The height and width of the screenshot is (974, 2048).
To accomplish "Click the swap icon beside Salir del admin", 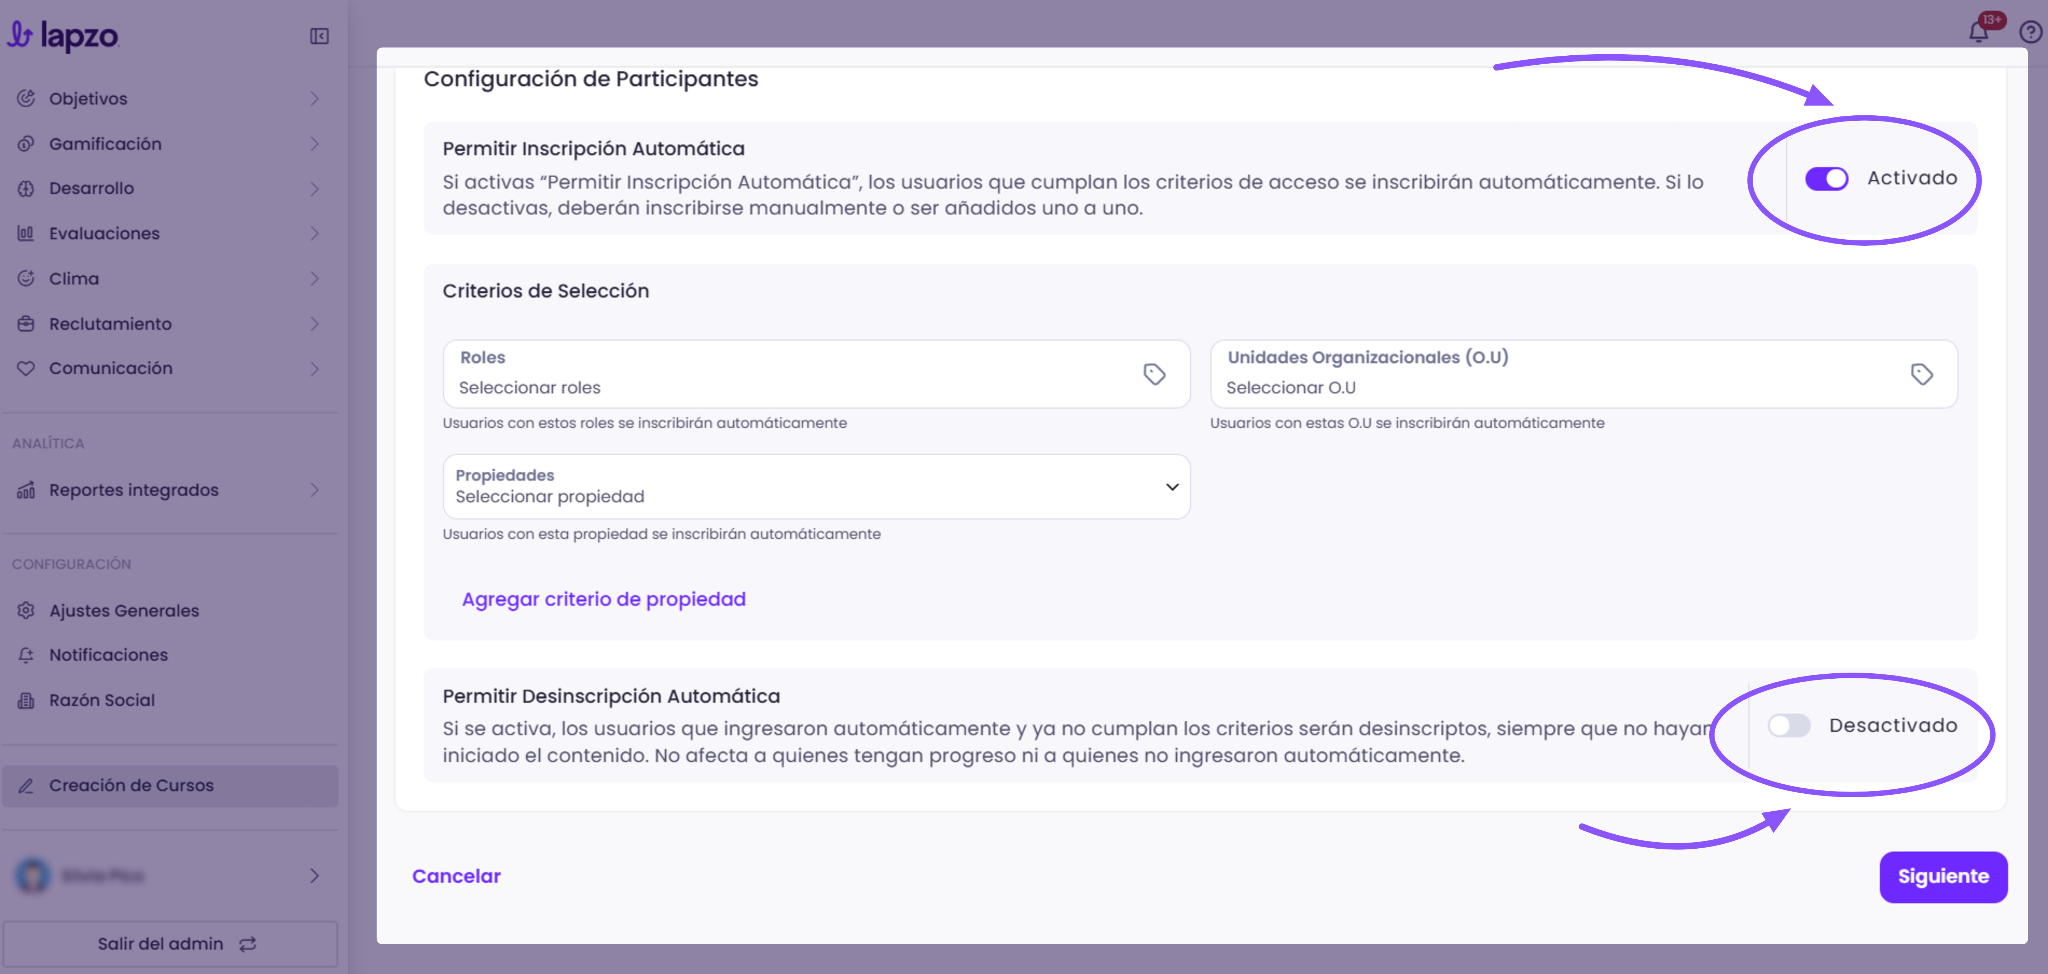I will pyautogui.click(x=248, y=944).
